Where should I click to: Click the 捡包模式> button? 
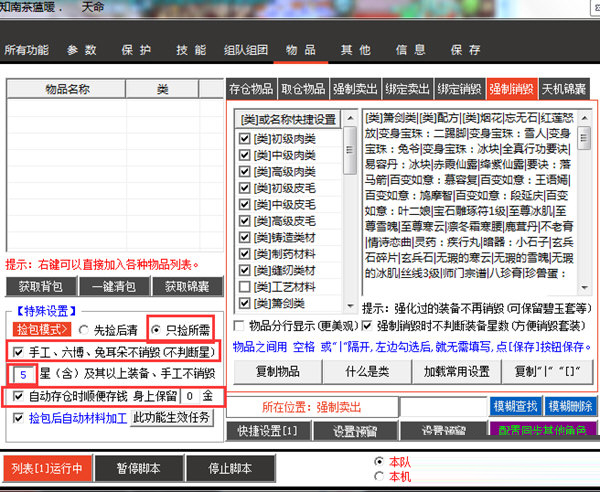pyautogui.click(x=42, y=329)
